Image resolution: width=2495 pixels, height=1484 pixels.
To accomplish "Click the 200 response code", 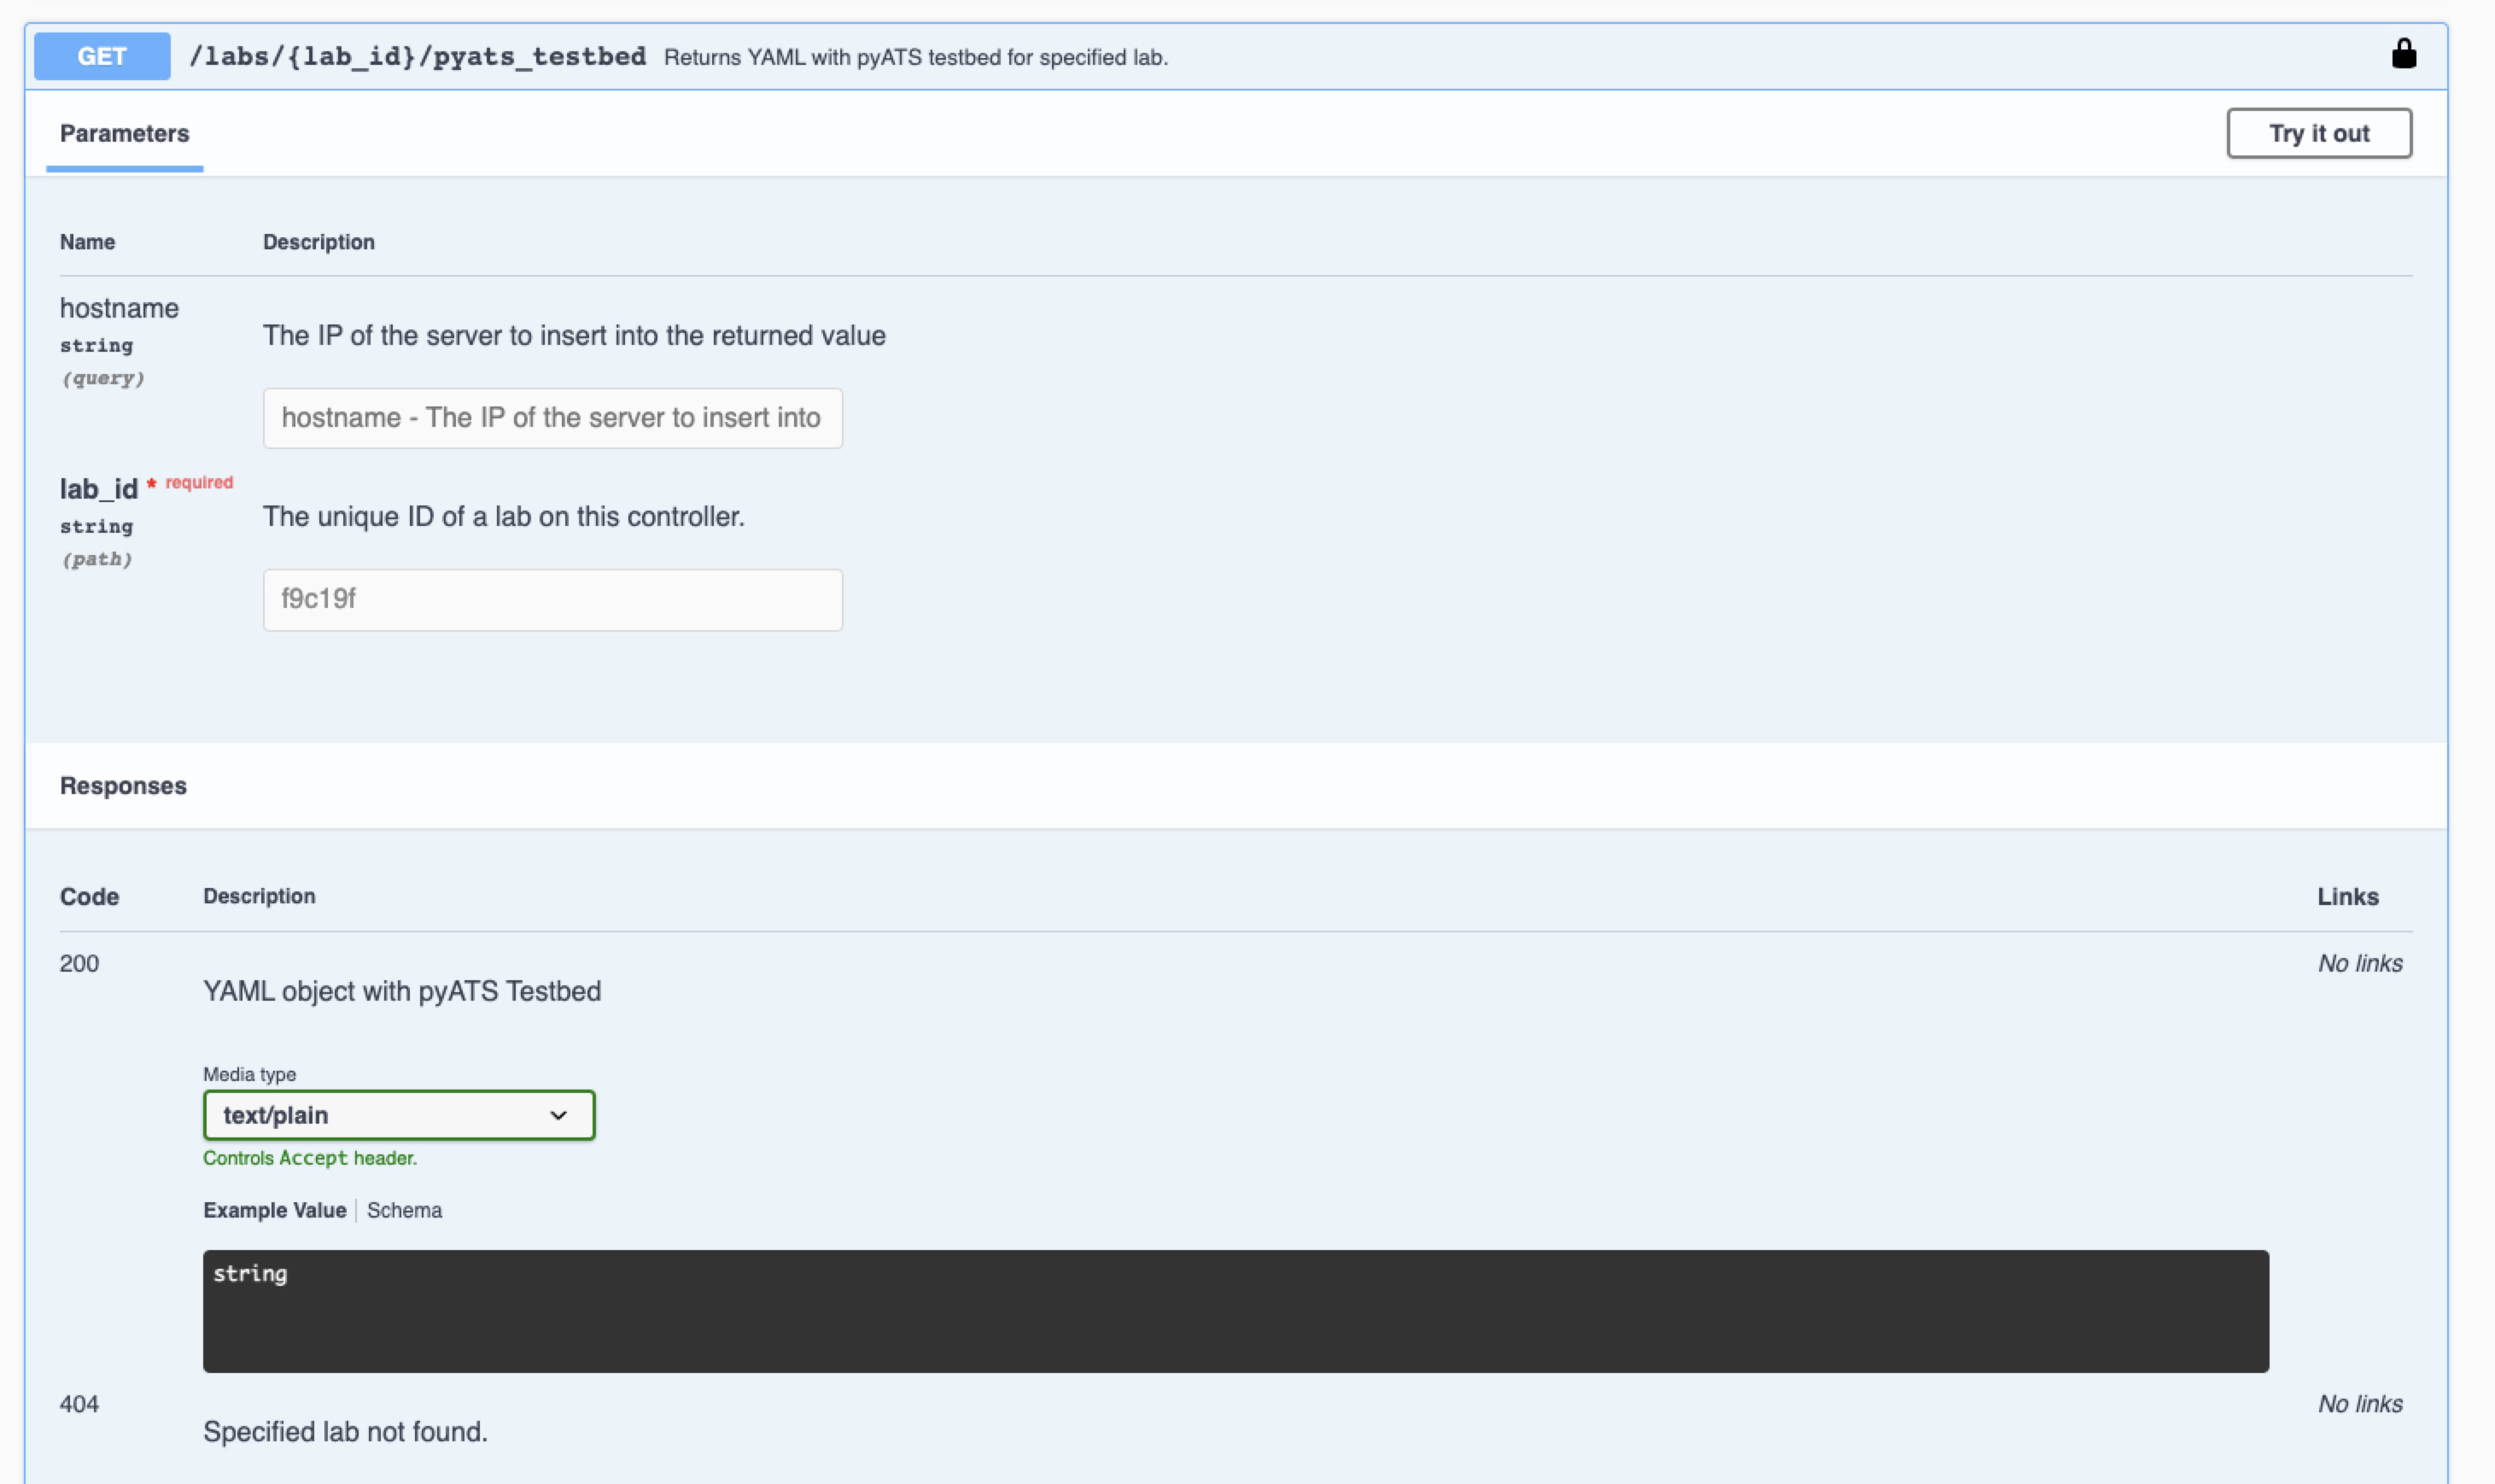I will (x=79, y=963).
